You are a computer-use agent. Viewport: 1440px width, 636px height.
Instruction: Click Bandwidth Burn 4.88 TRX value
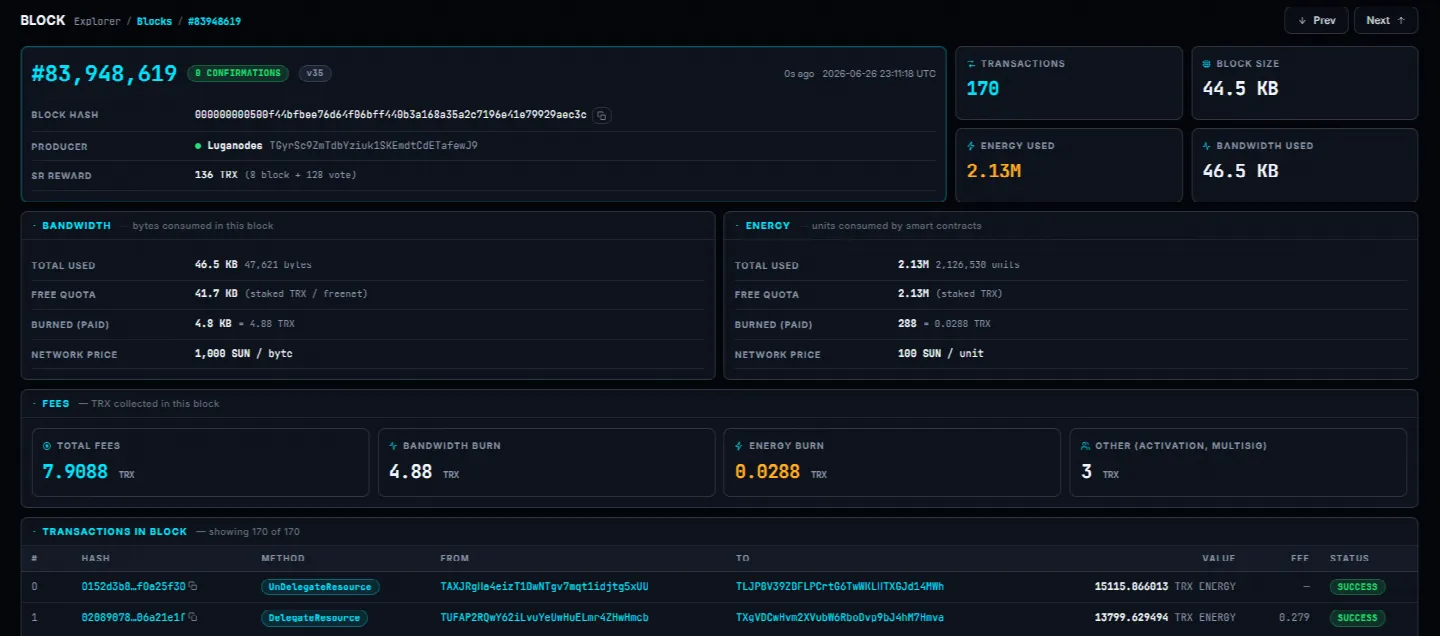(424, 472)
